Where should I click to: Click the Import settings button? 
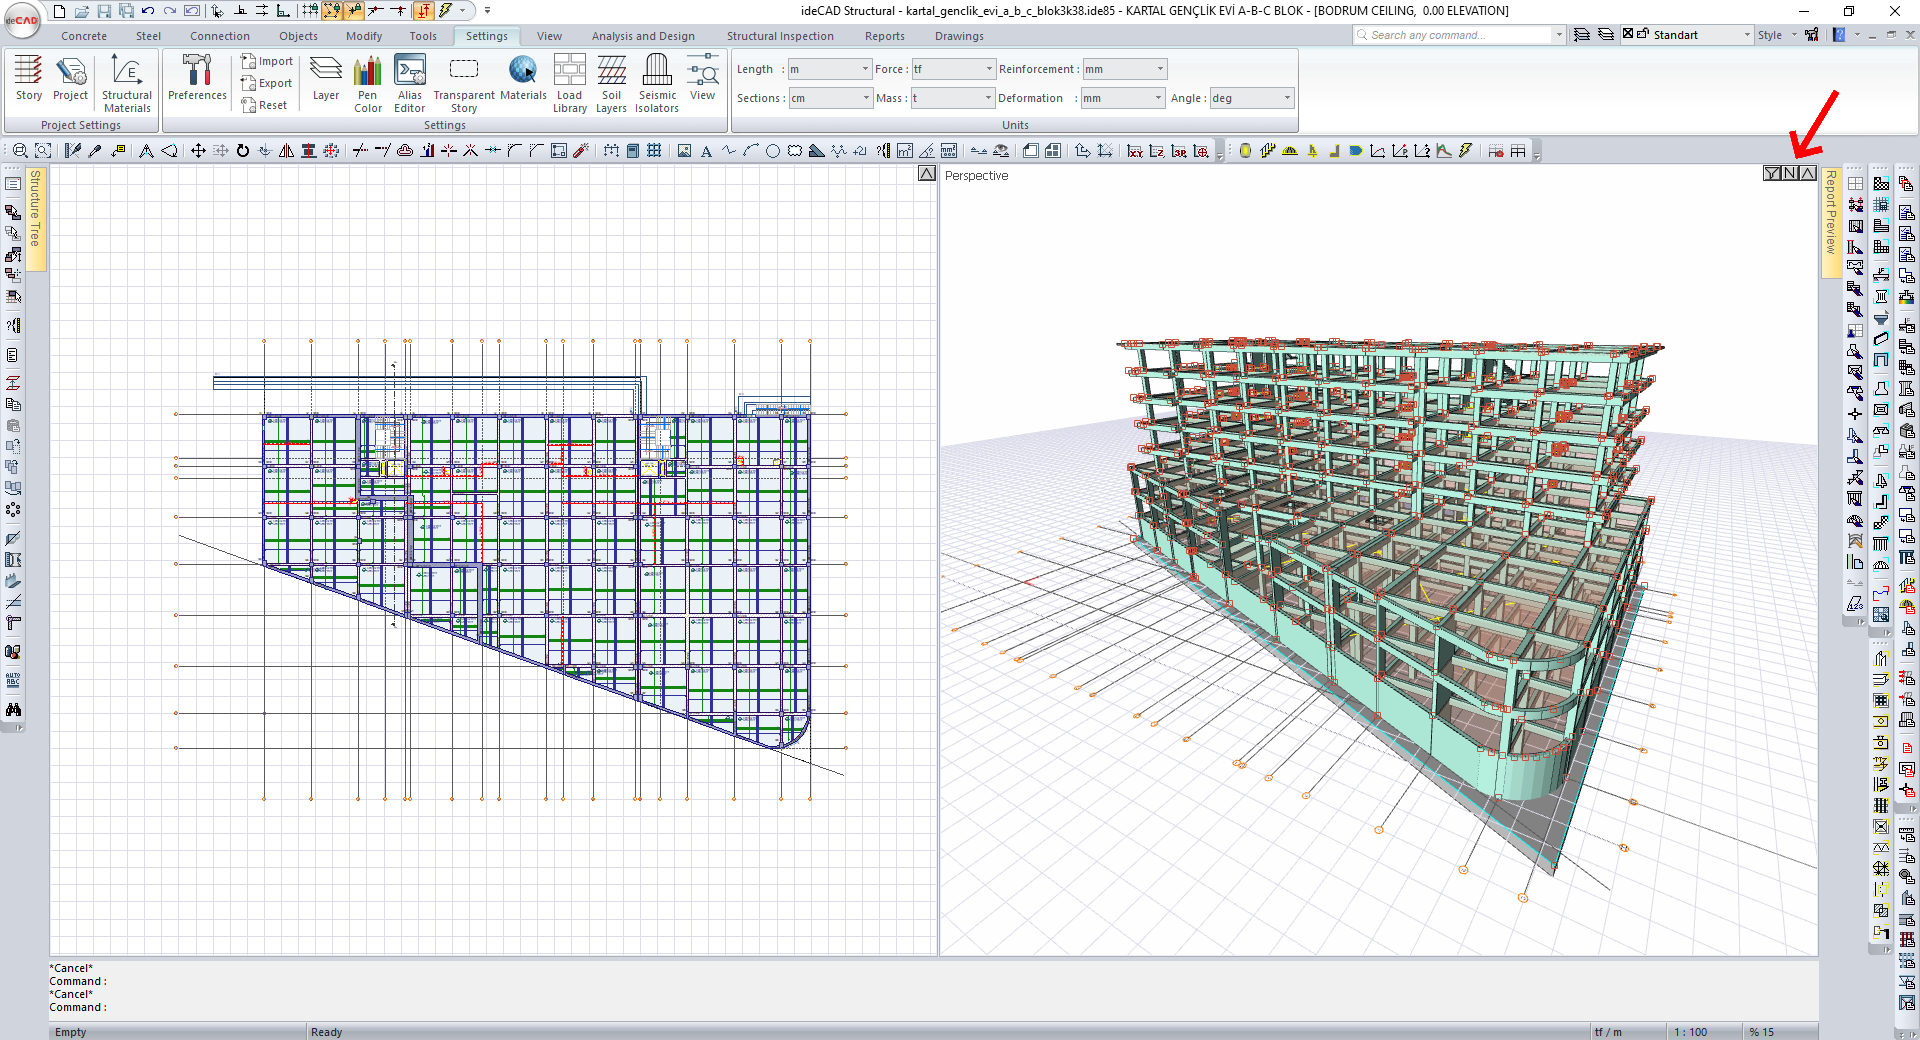[x=267, y=61]
